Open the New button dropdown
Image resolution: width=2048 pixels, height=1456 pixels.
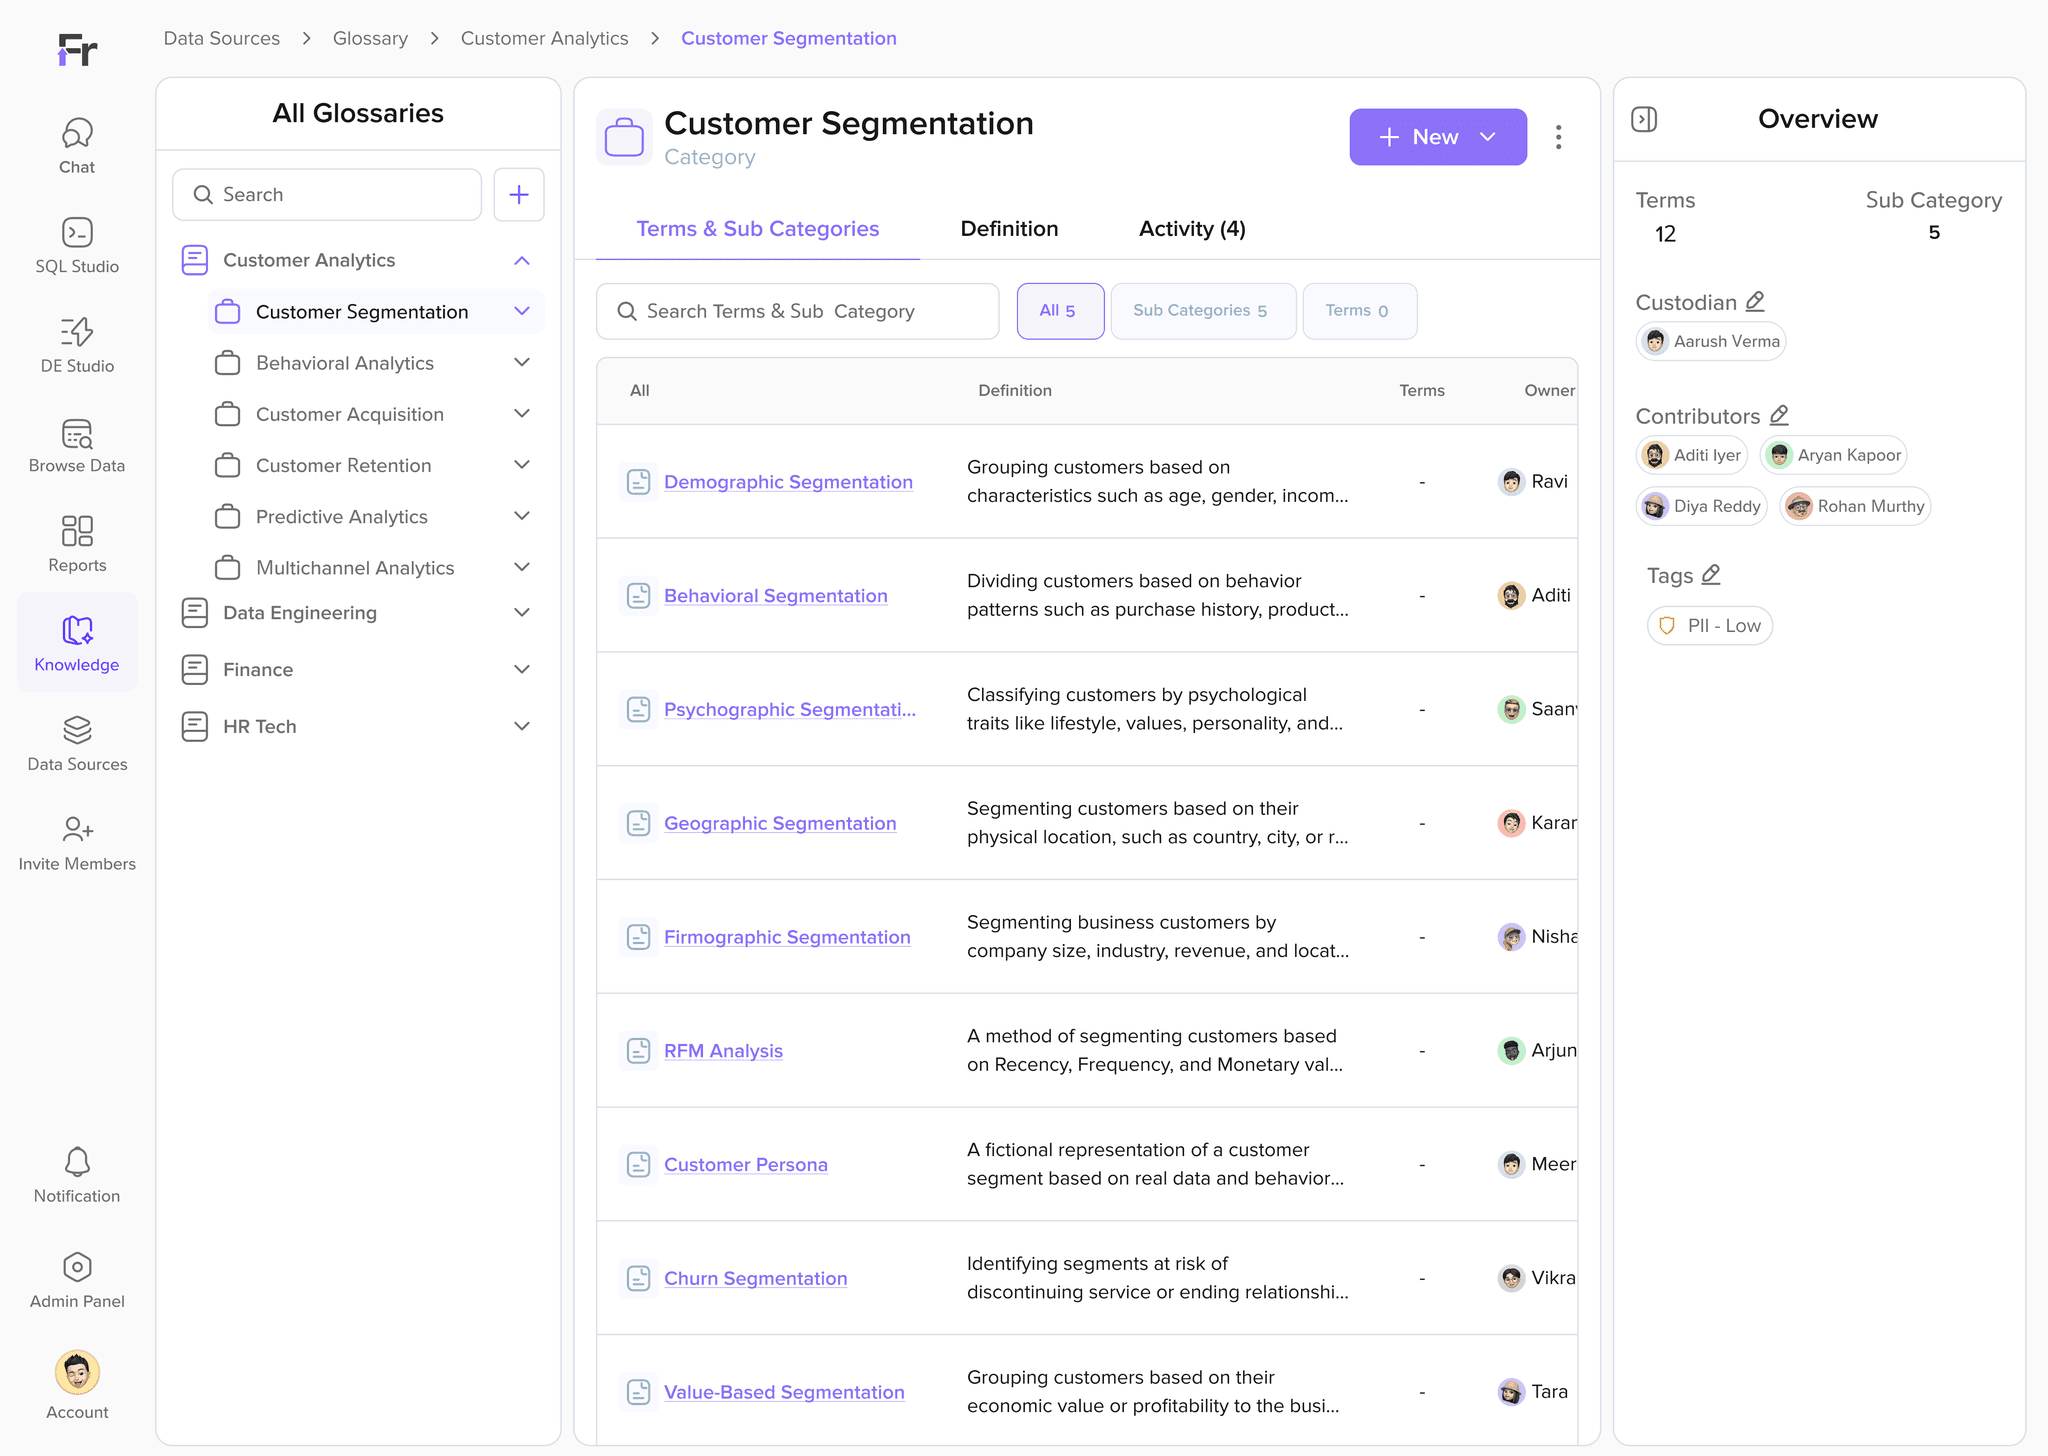(x=1488, y=137)
